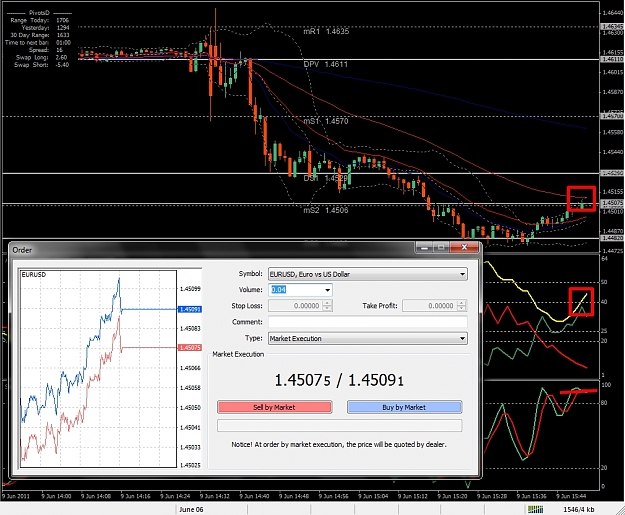Increase Take Profit with the up stepper arrow
This screenshot has height=515, width=625.
pyautogui.click(x=462, y=303)
